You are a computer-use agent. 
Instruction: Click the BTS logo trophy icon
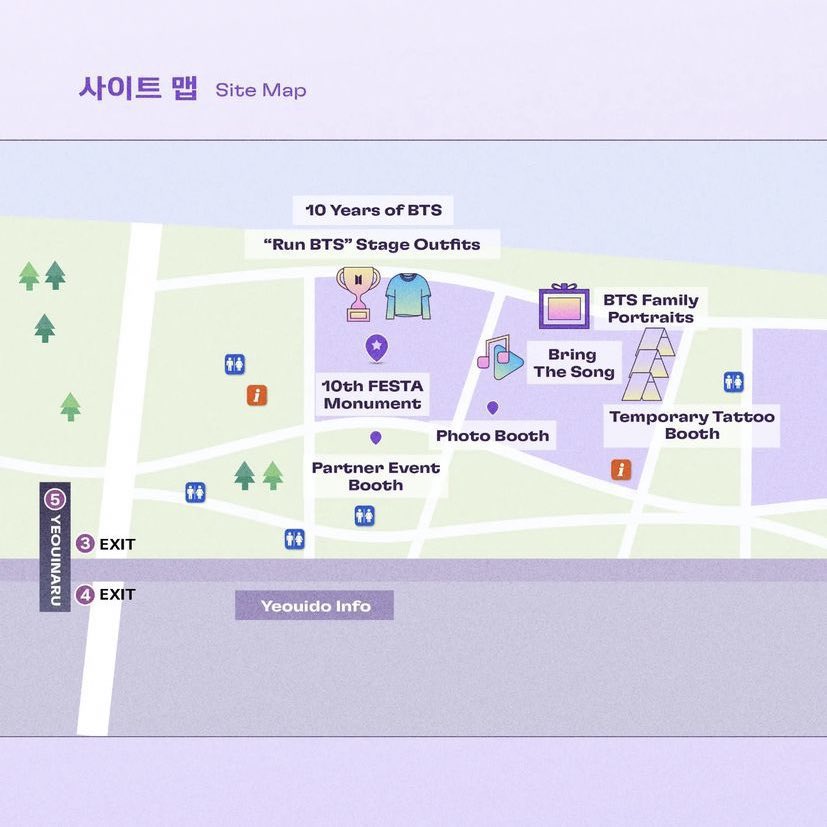click(358, 294)
